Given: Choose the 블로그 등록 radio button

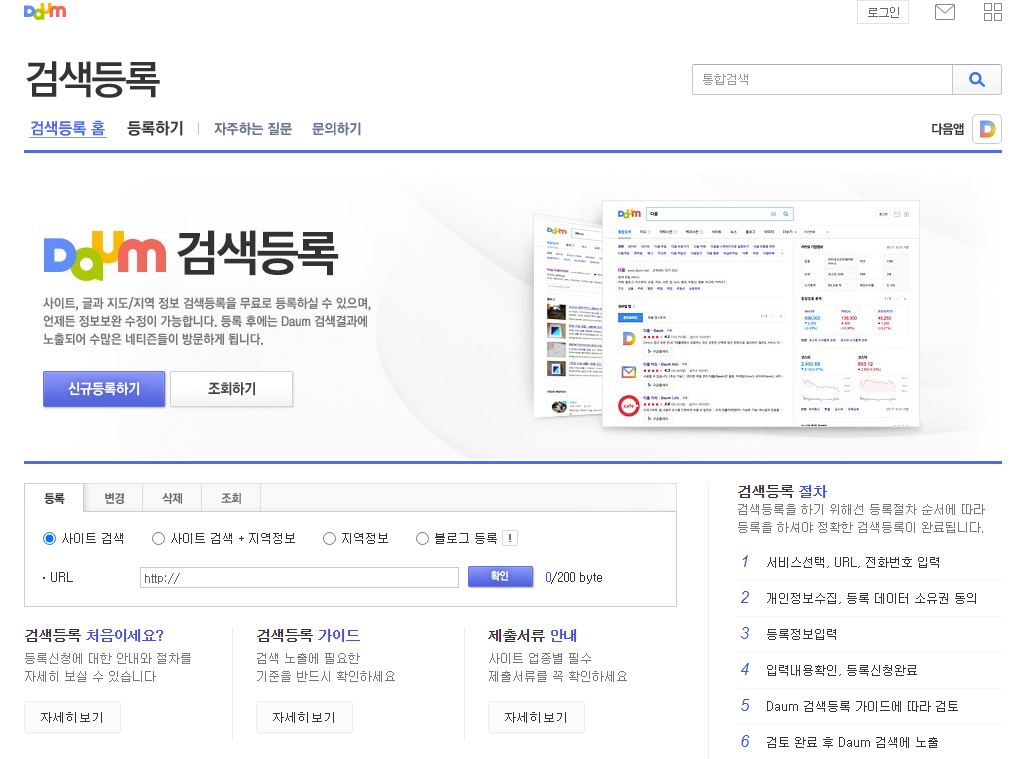Looking at the screenshot, I should click(422, 539).
